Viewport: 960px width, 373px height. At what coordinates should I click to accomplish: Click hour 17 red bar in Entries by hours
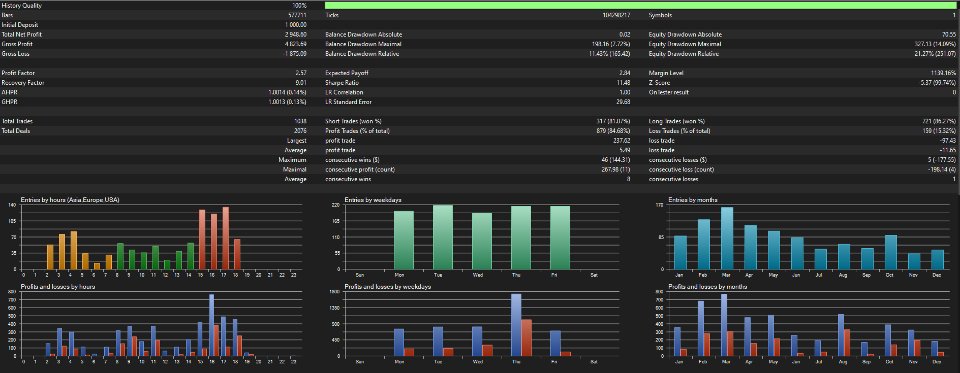[225, 238]
